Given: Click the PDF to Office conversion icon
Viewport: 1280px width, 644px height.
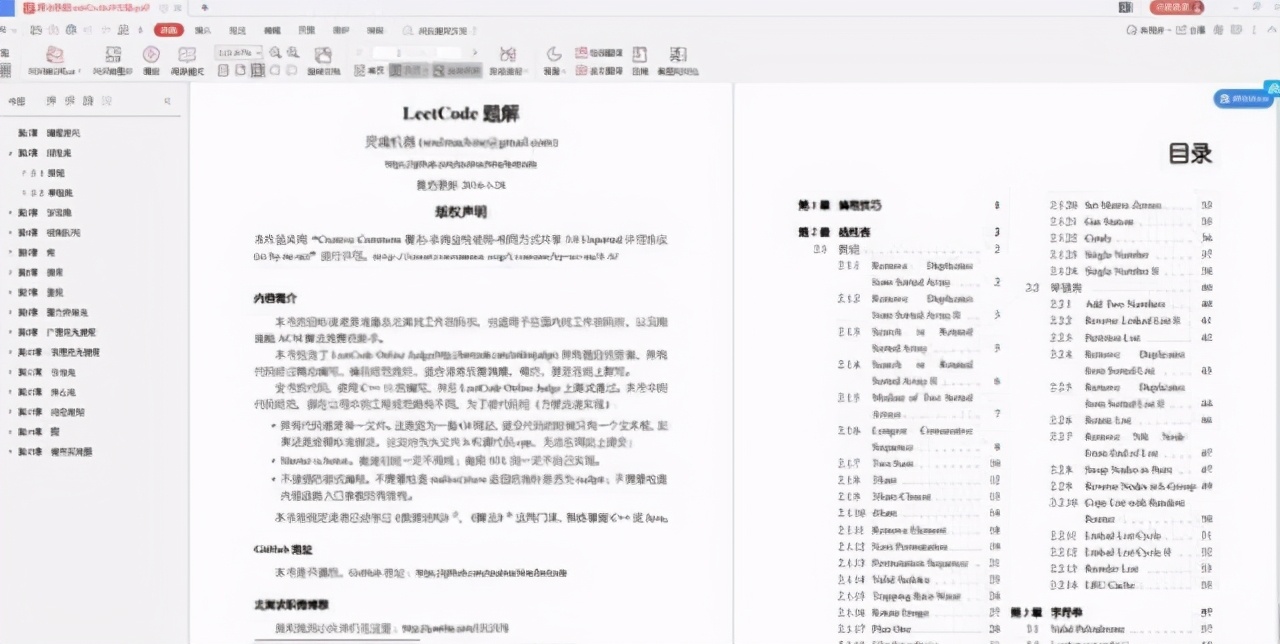Looking at the screenshot, I should (x=54, y=54).
